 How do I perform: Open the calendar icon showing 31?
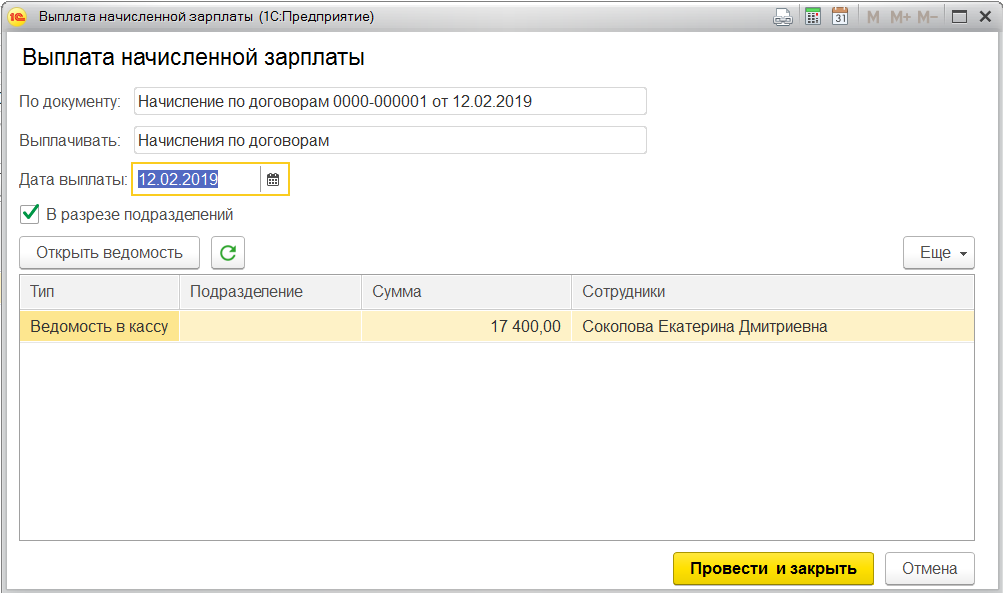pyautogui.click(x=840, y=17)
